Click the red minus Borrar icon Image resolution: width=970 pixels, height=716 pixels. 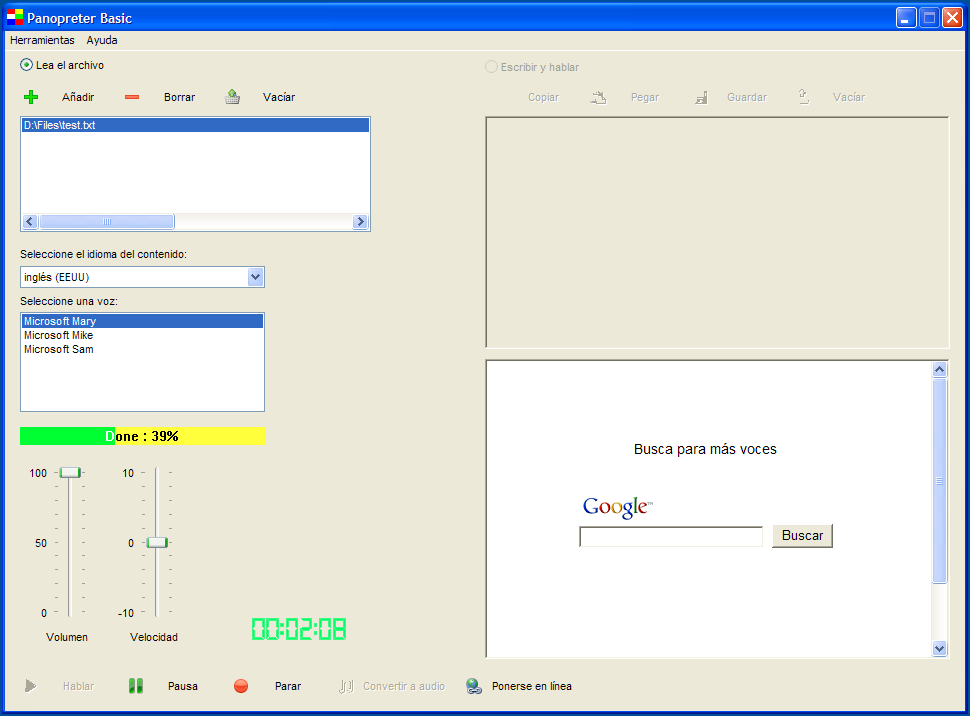[x=132, y=97]
